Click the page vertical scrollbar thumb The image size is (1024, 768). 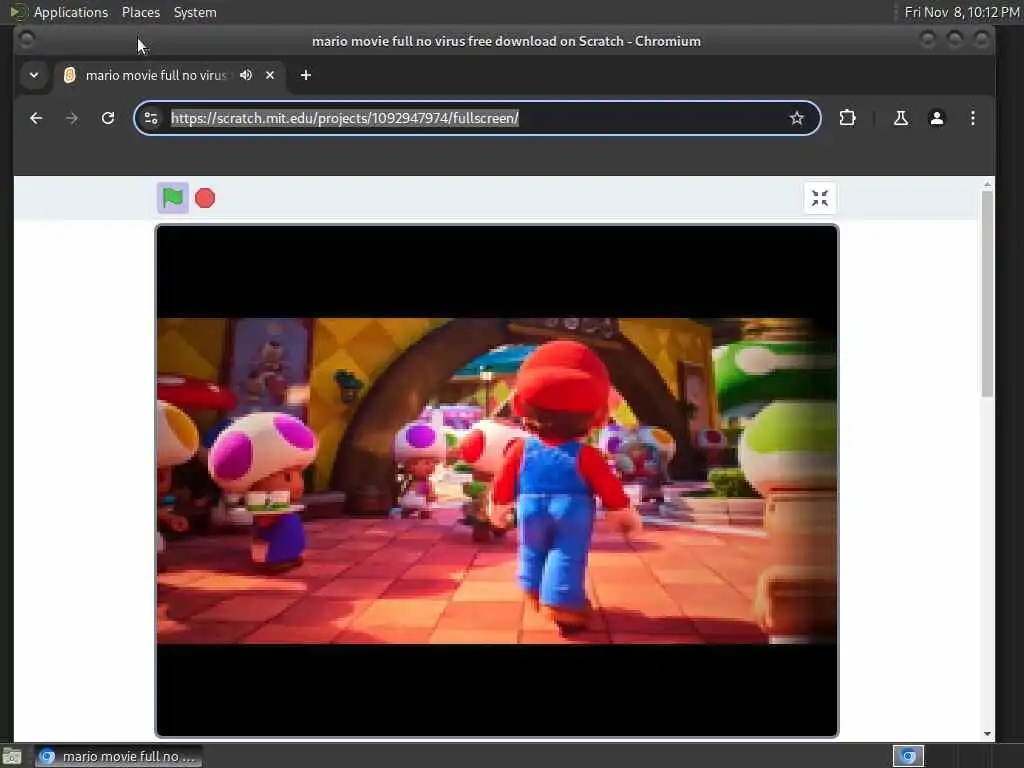[987, 294]
